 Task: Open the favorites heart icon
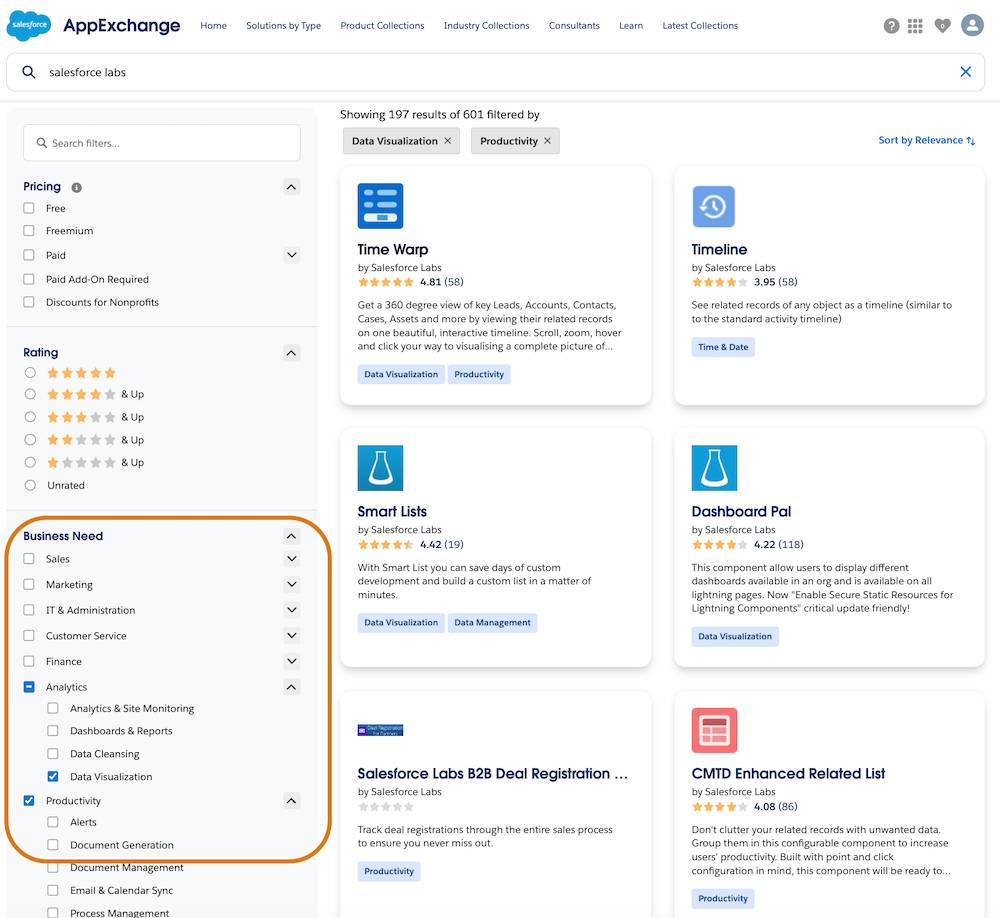(x=942, y=26)
